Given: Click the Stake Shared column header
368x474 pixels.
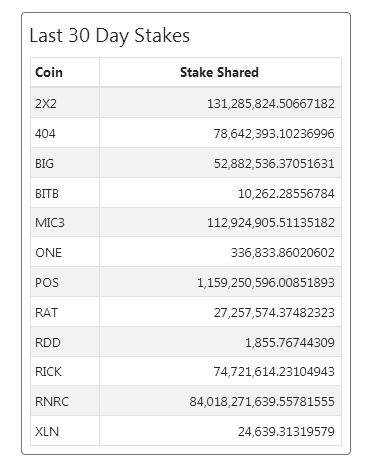Looking at the screenshot, I should pos(219,72).
